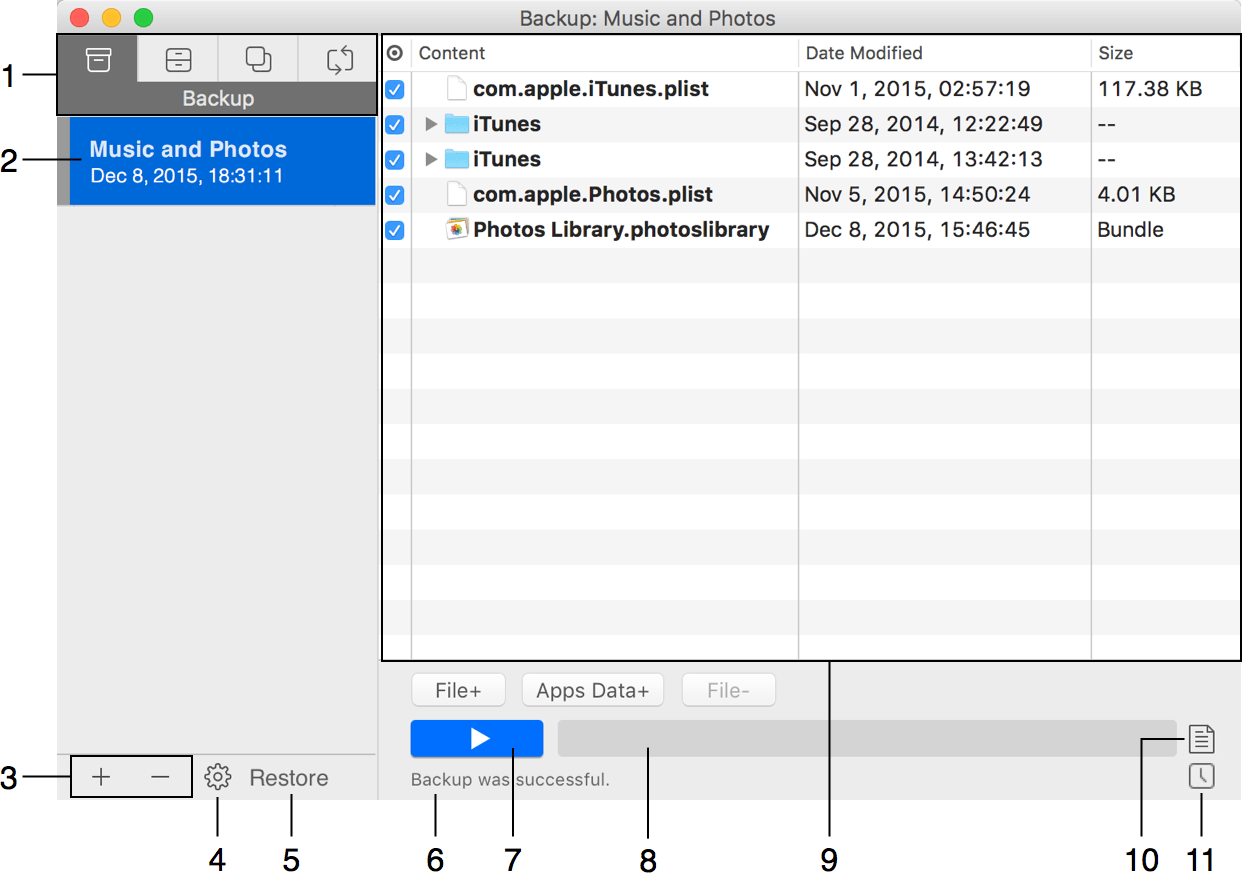Click the backup progress bar
Image resolution: width=1242 pixels, height=873 pixels.
[x=867, y=738]
